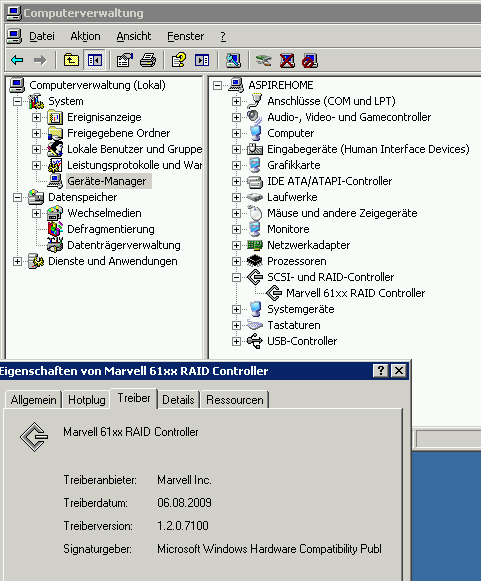
Task: Open the Ansicht menu
Action: [134, 36]
